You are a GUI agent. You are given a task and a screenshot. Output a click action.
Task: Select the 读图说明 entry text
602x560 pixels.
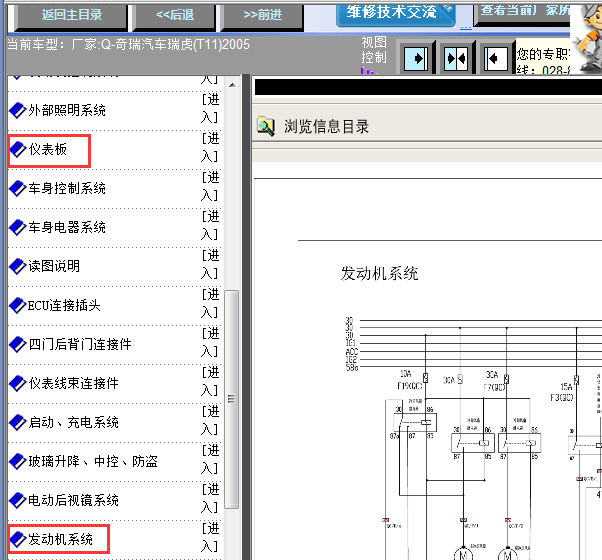pyautogui.click(x=54, y=266)
